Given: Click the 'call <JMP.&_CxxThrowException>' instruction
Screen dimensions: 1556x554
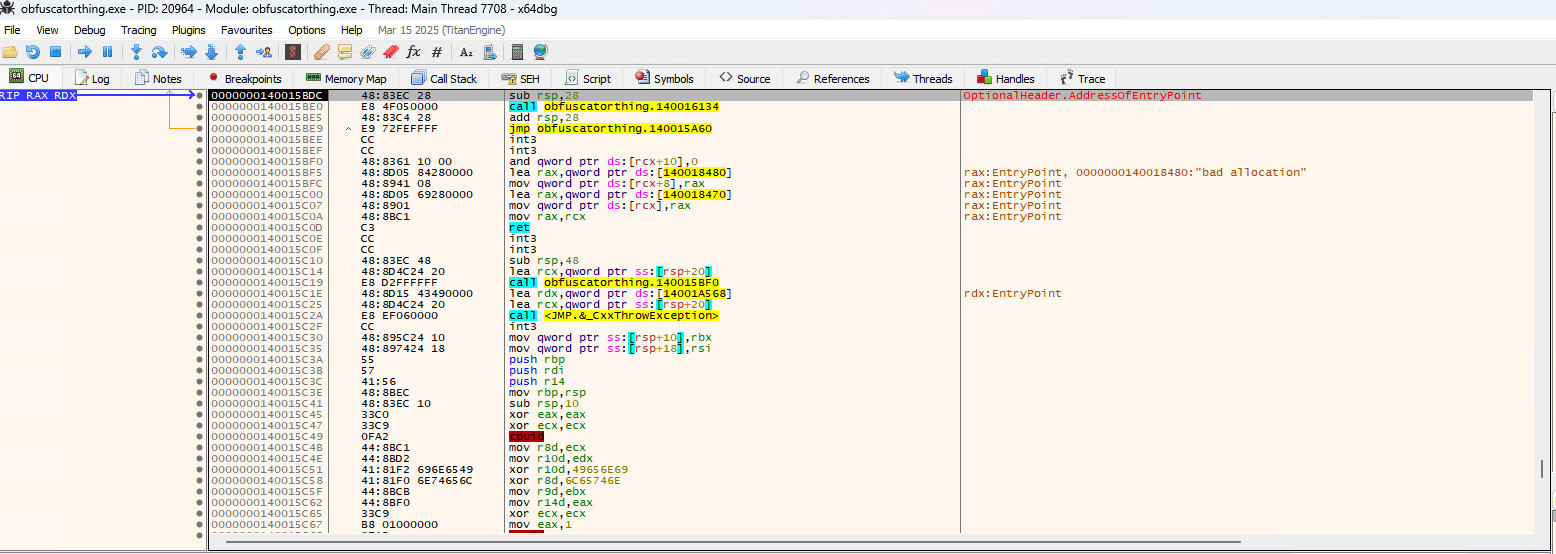Looking at the screenshot, I should [613, 315].
